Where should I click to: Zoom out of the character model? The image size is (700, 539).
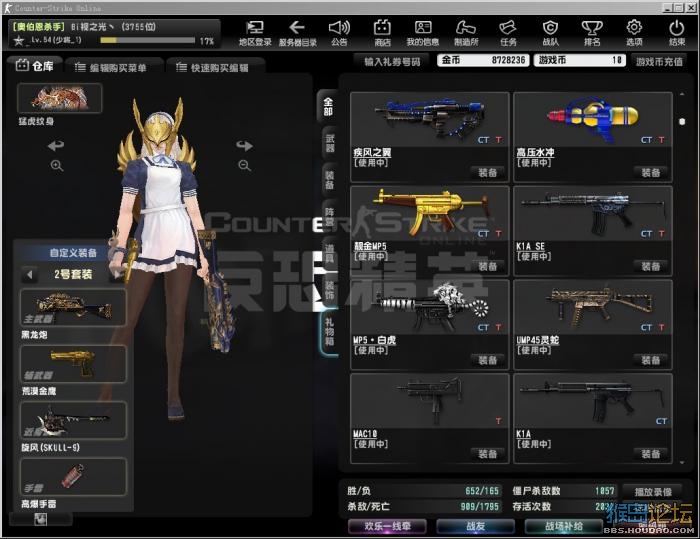click(x=244, y=166)
